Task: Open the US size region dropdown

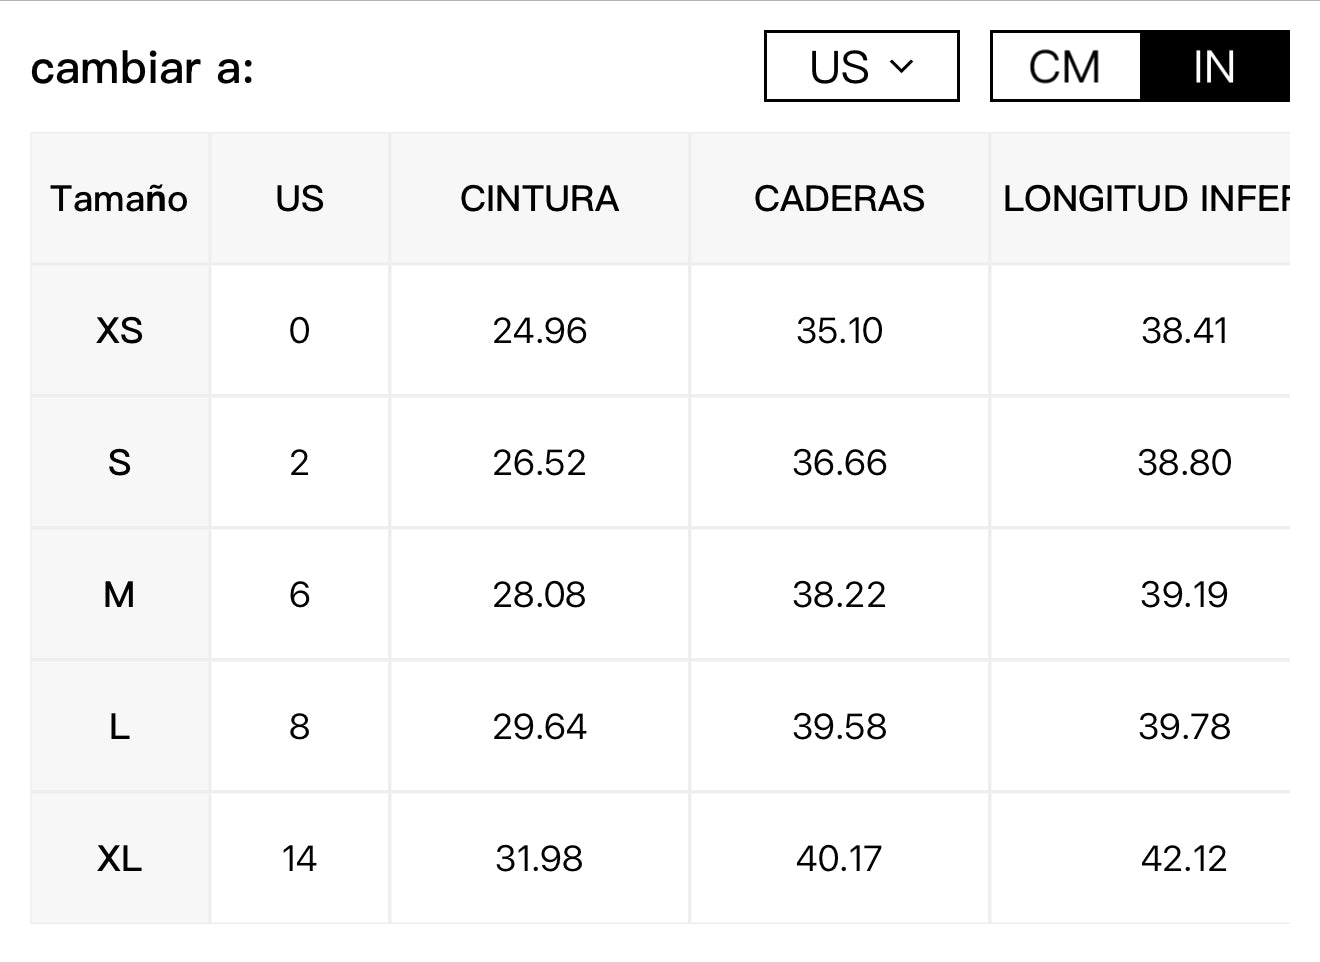Action: 860,67
